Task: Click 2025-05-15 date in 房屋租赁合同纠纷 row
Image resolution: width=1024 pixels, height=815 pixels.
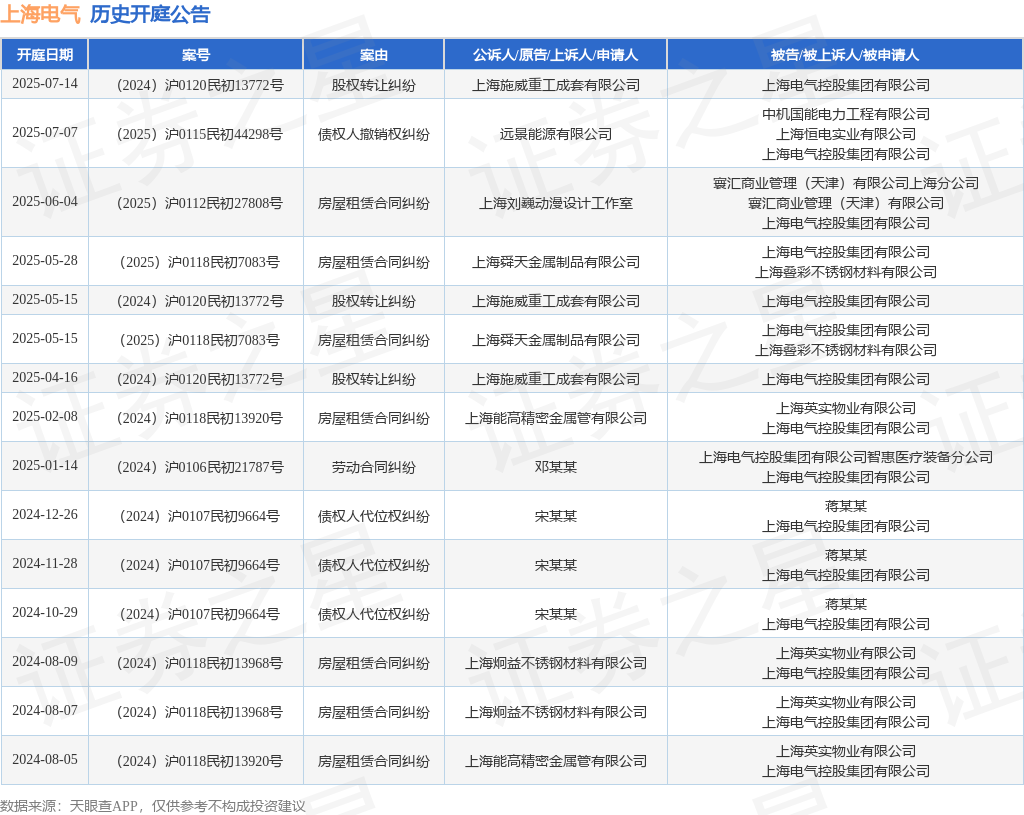Action: [x=44, y=339]
